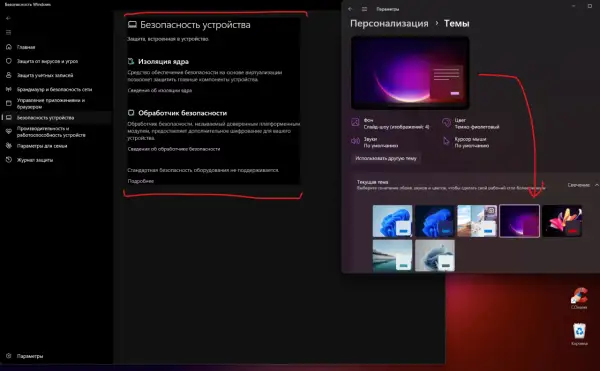The height and width of the screenshot is (371, 600).
Task: Collapse Текущая тема section with chevron
Action: [596, 185]
